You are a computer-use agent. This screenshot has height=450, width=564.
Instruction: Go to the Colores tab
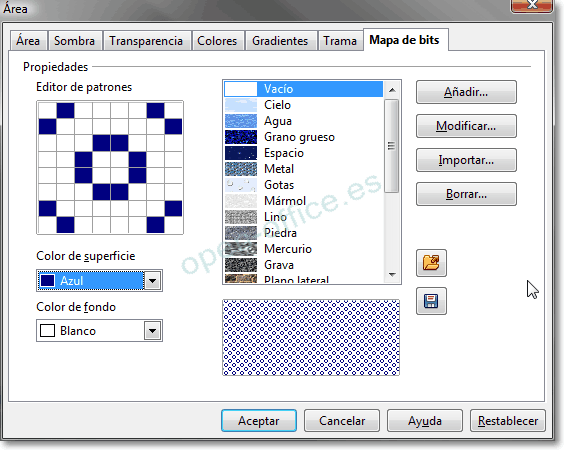click(217, 41)
